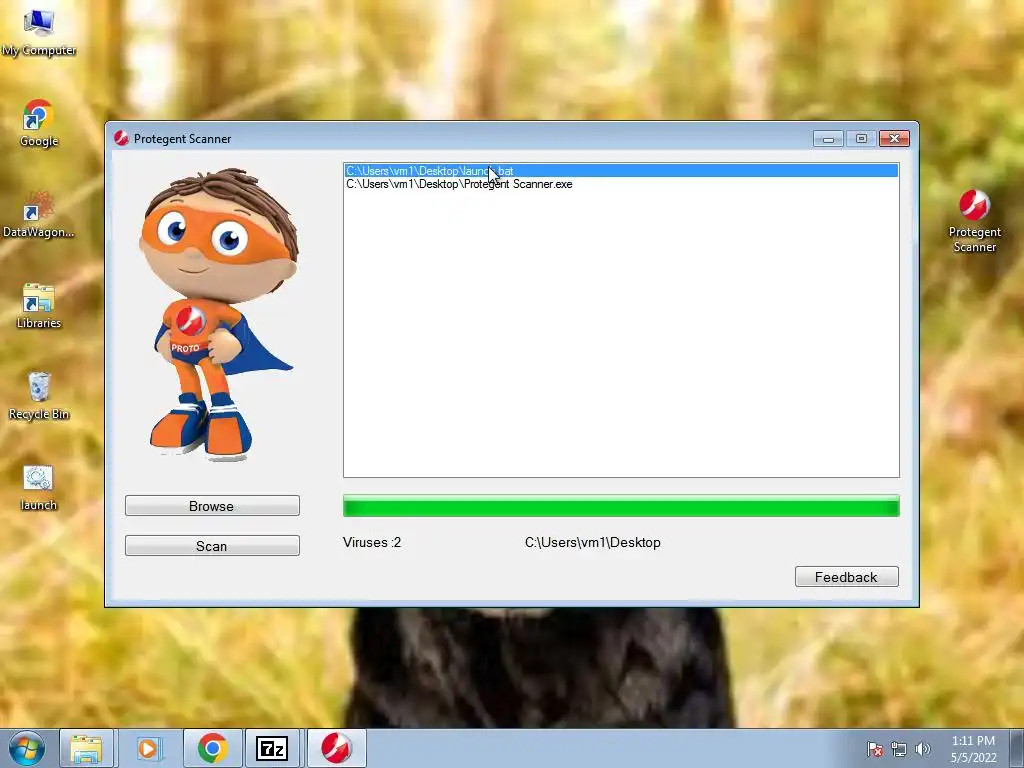Open the DataWagon desktop shortcut
The height and width of the screenshot is (768, 1024).
tap(39, 214)
